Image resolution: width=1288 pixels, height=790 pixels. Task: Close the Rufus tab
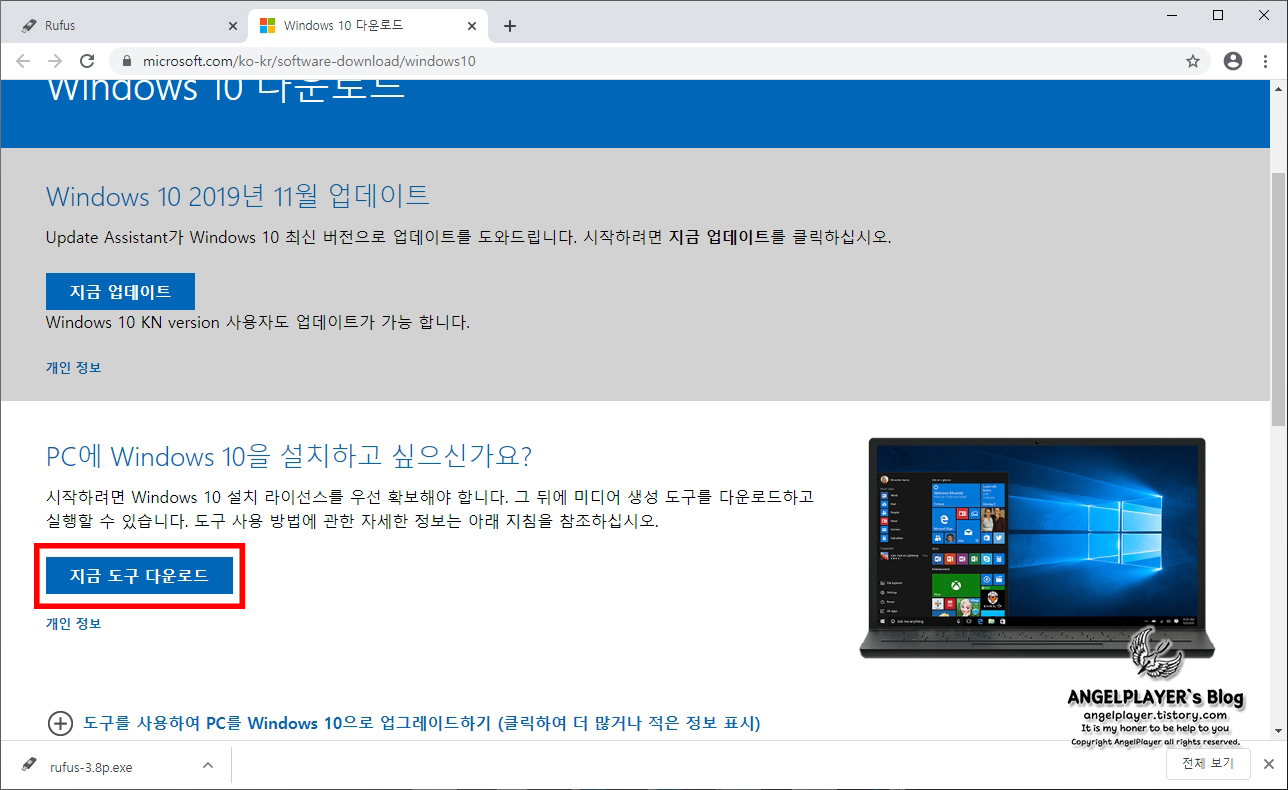(232, 26)
